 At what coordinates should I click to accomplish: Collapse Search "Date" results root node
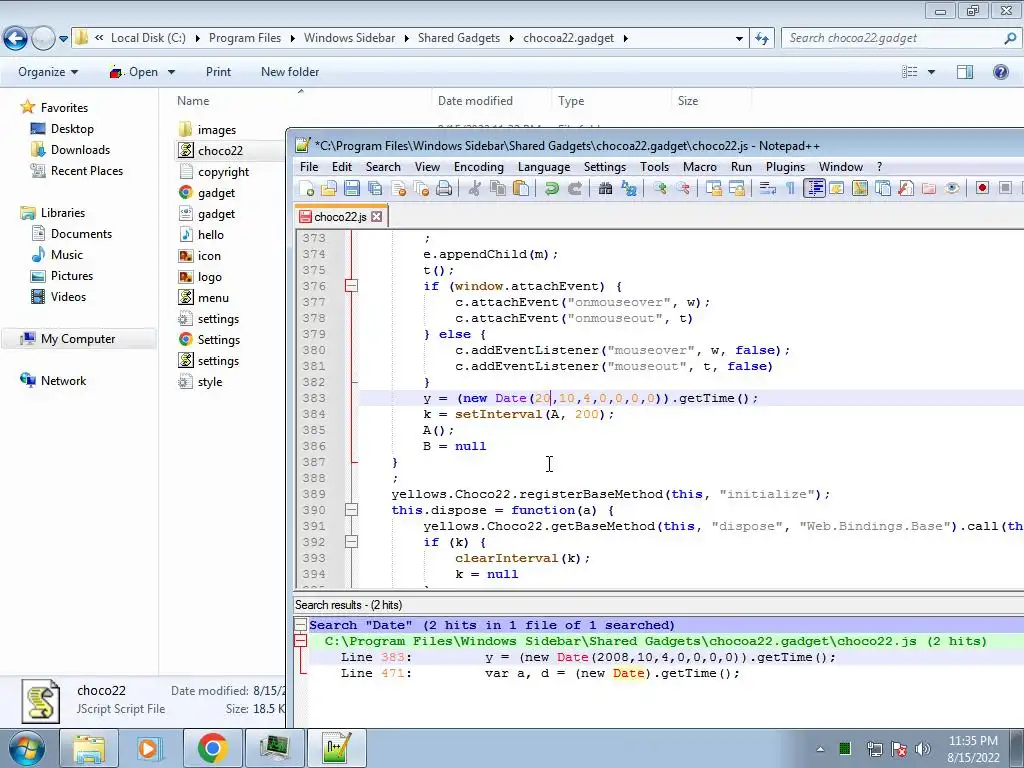tap(300, 625)
